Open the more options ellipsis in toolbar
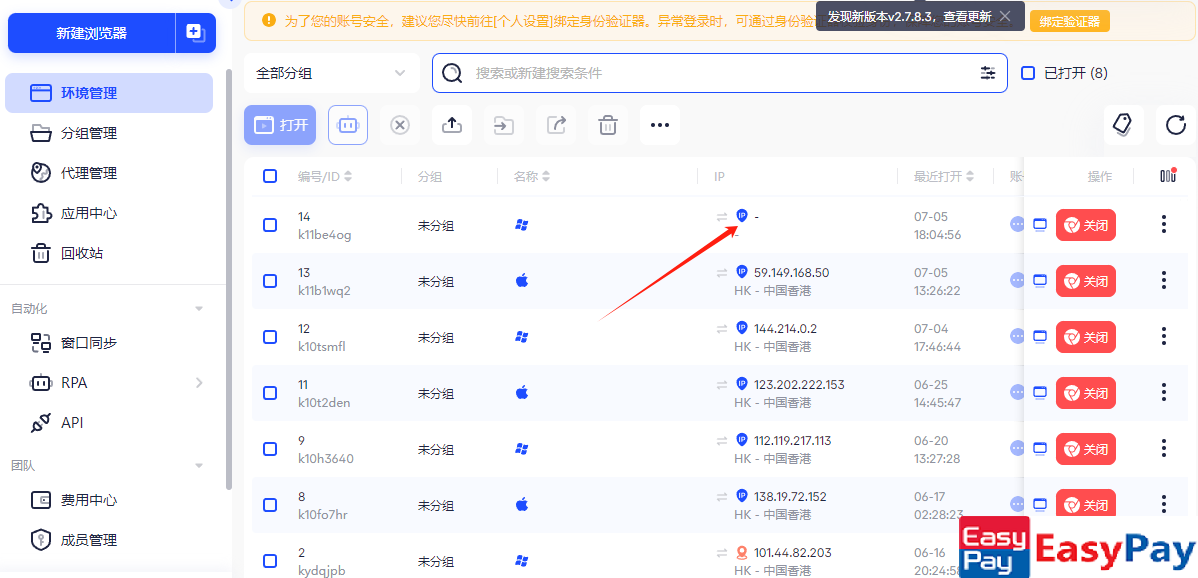The width and height of the screenshot is (1198, 578). pyautogui.click(x=660, y=125)
